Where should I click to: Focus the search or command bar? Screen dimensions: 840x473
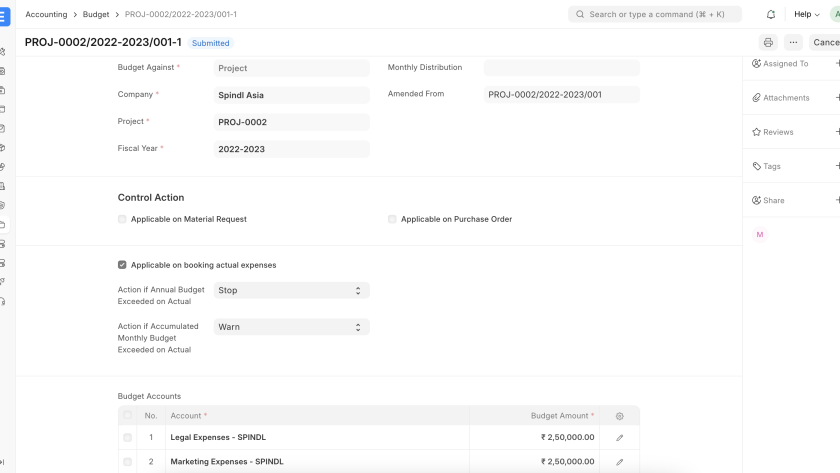point(655,15)
